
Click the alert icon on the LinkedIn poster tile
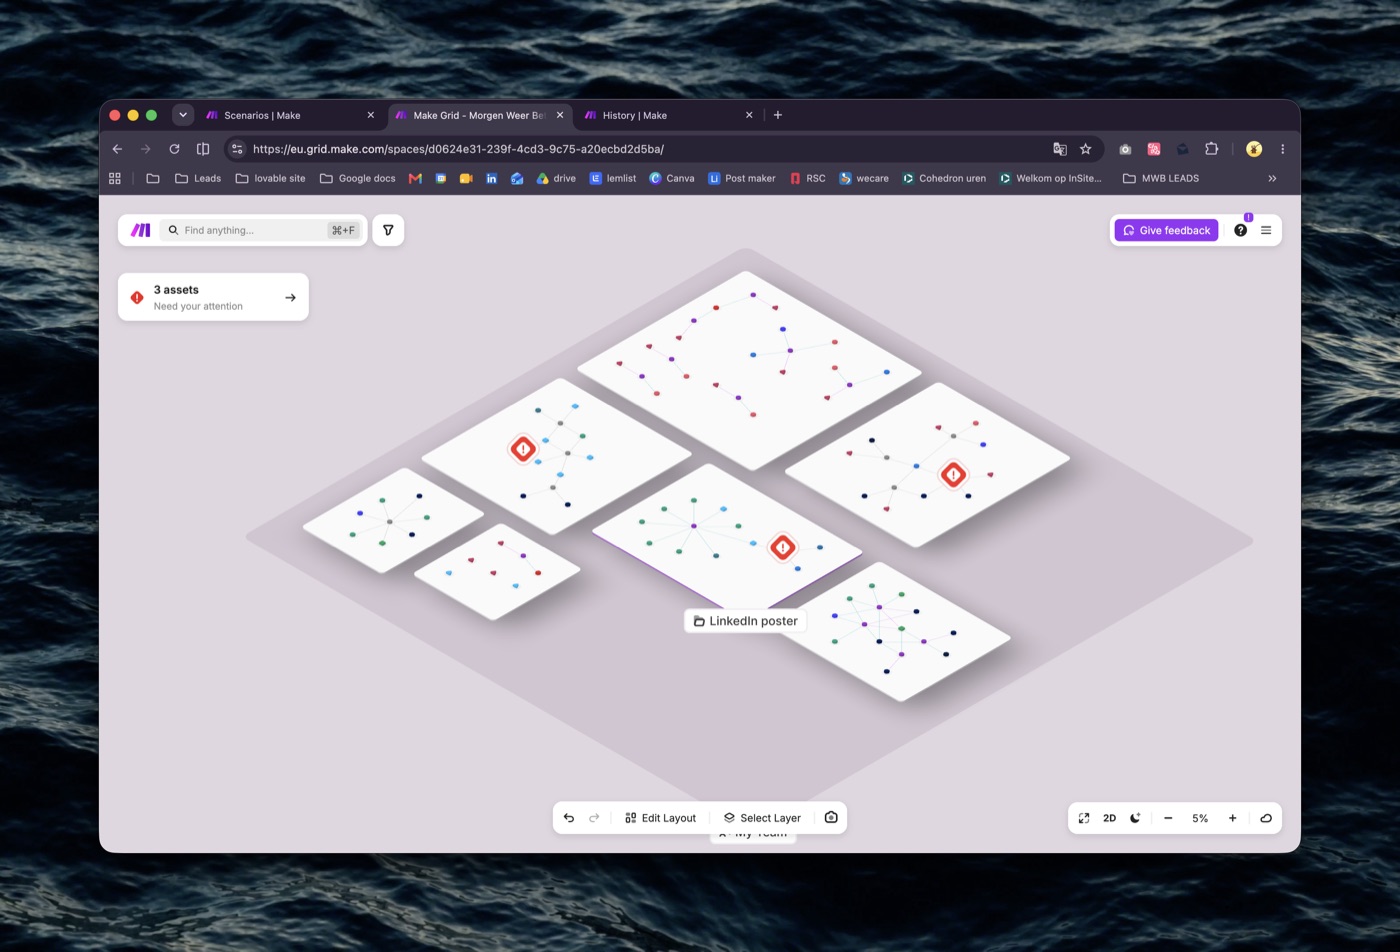[783, 547]
